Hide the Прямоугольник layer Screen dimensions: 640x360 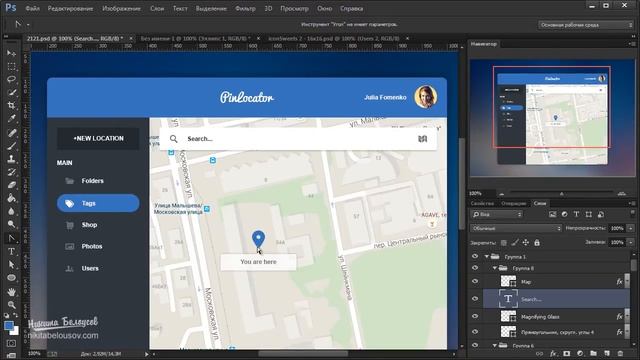click(x=475, y=332)
